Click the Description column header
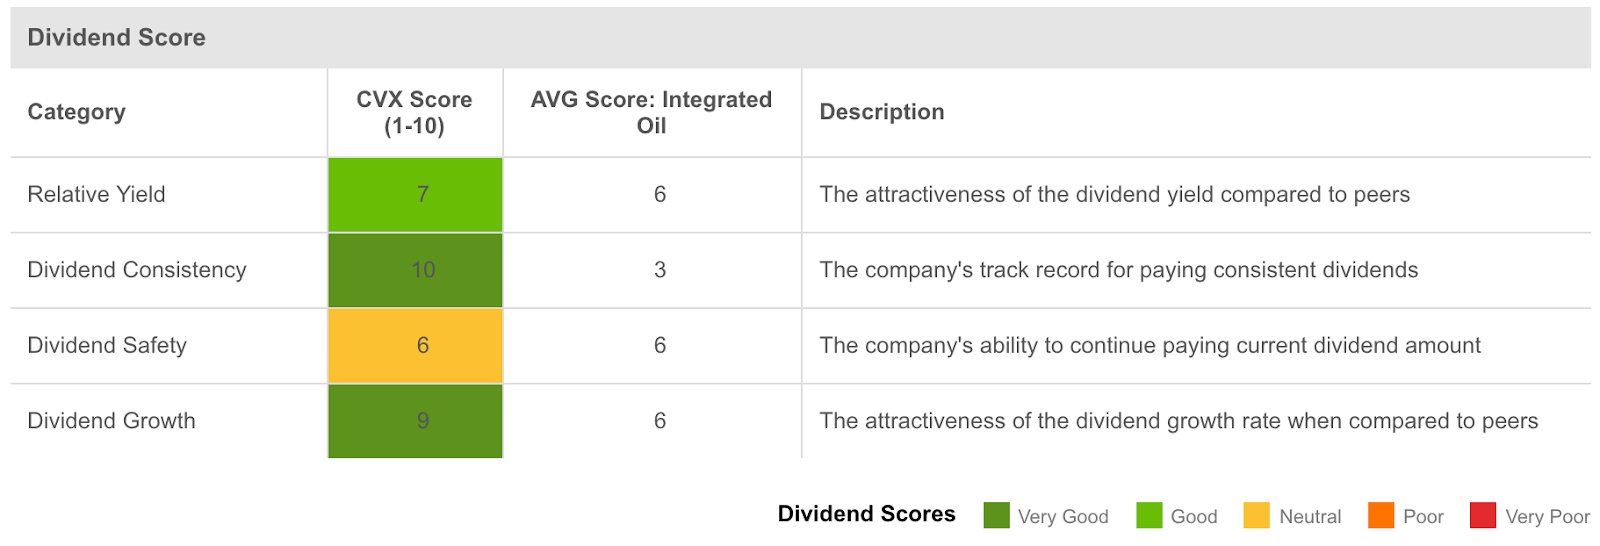This screenshot has height=546, width=1600. [x=882, y=112]
